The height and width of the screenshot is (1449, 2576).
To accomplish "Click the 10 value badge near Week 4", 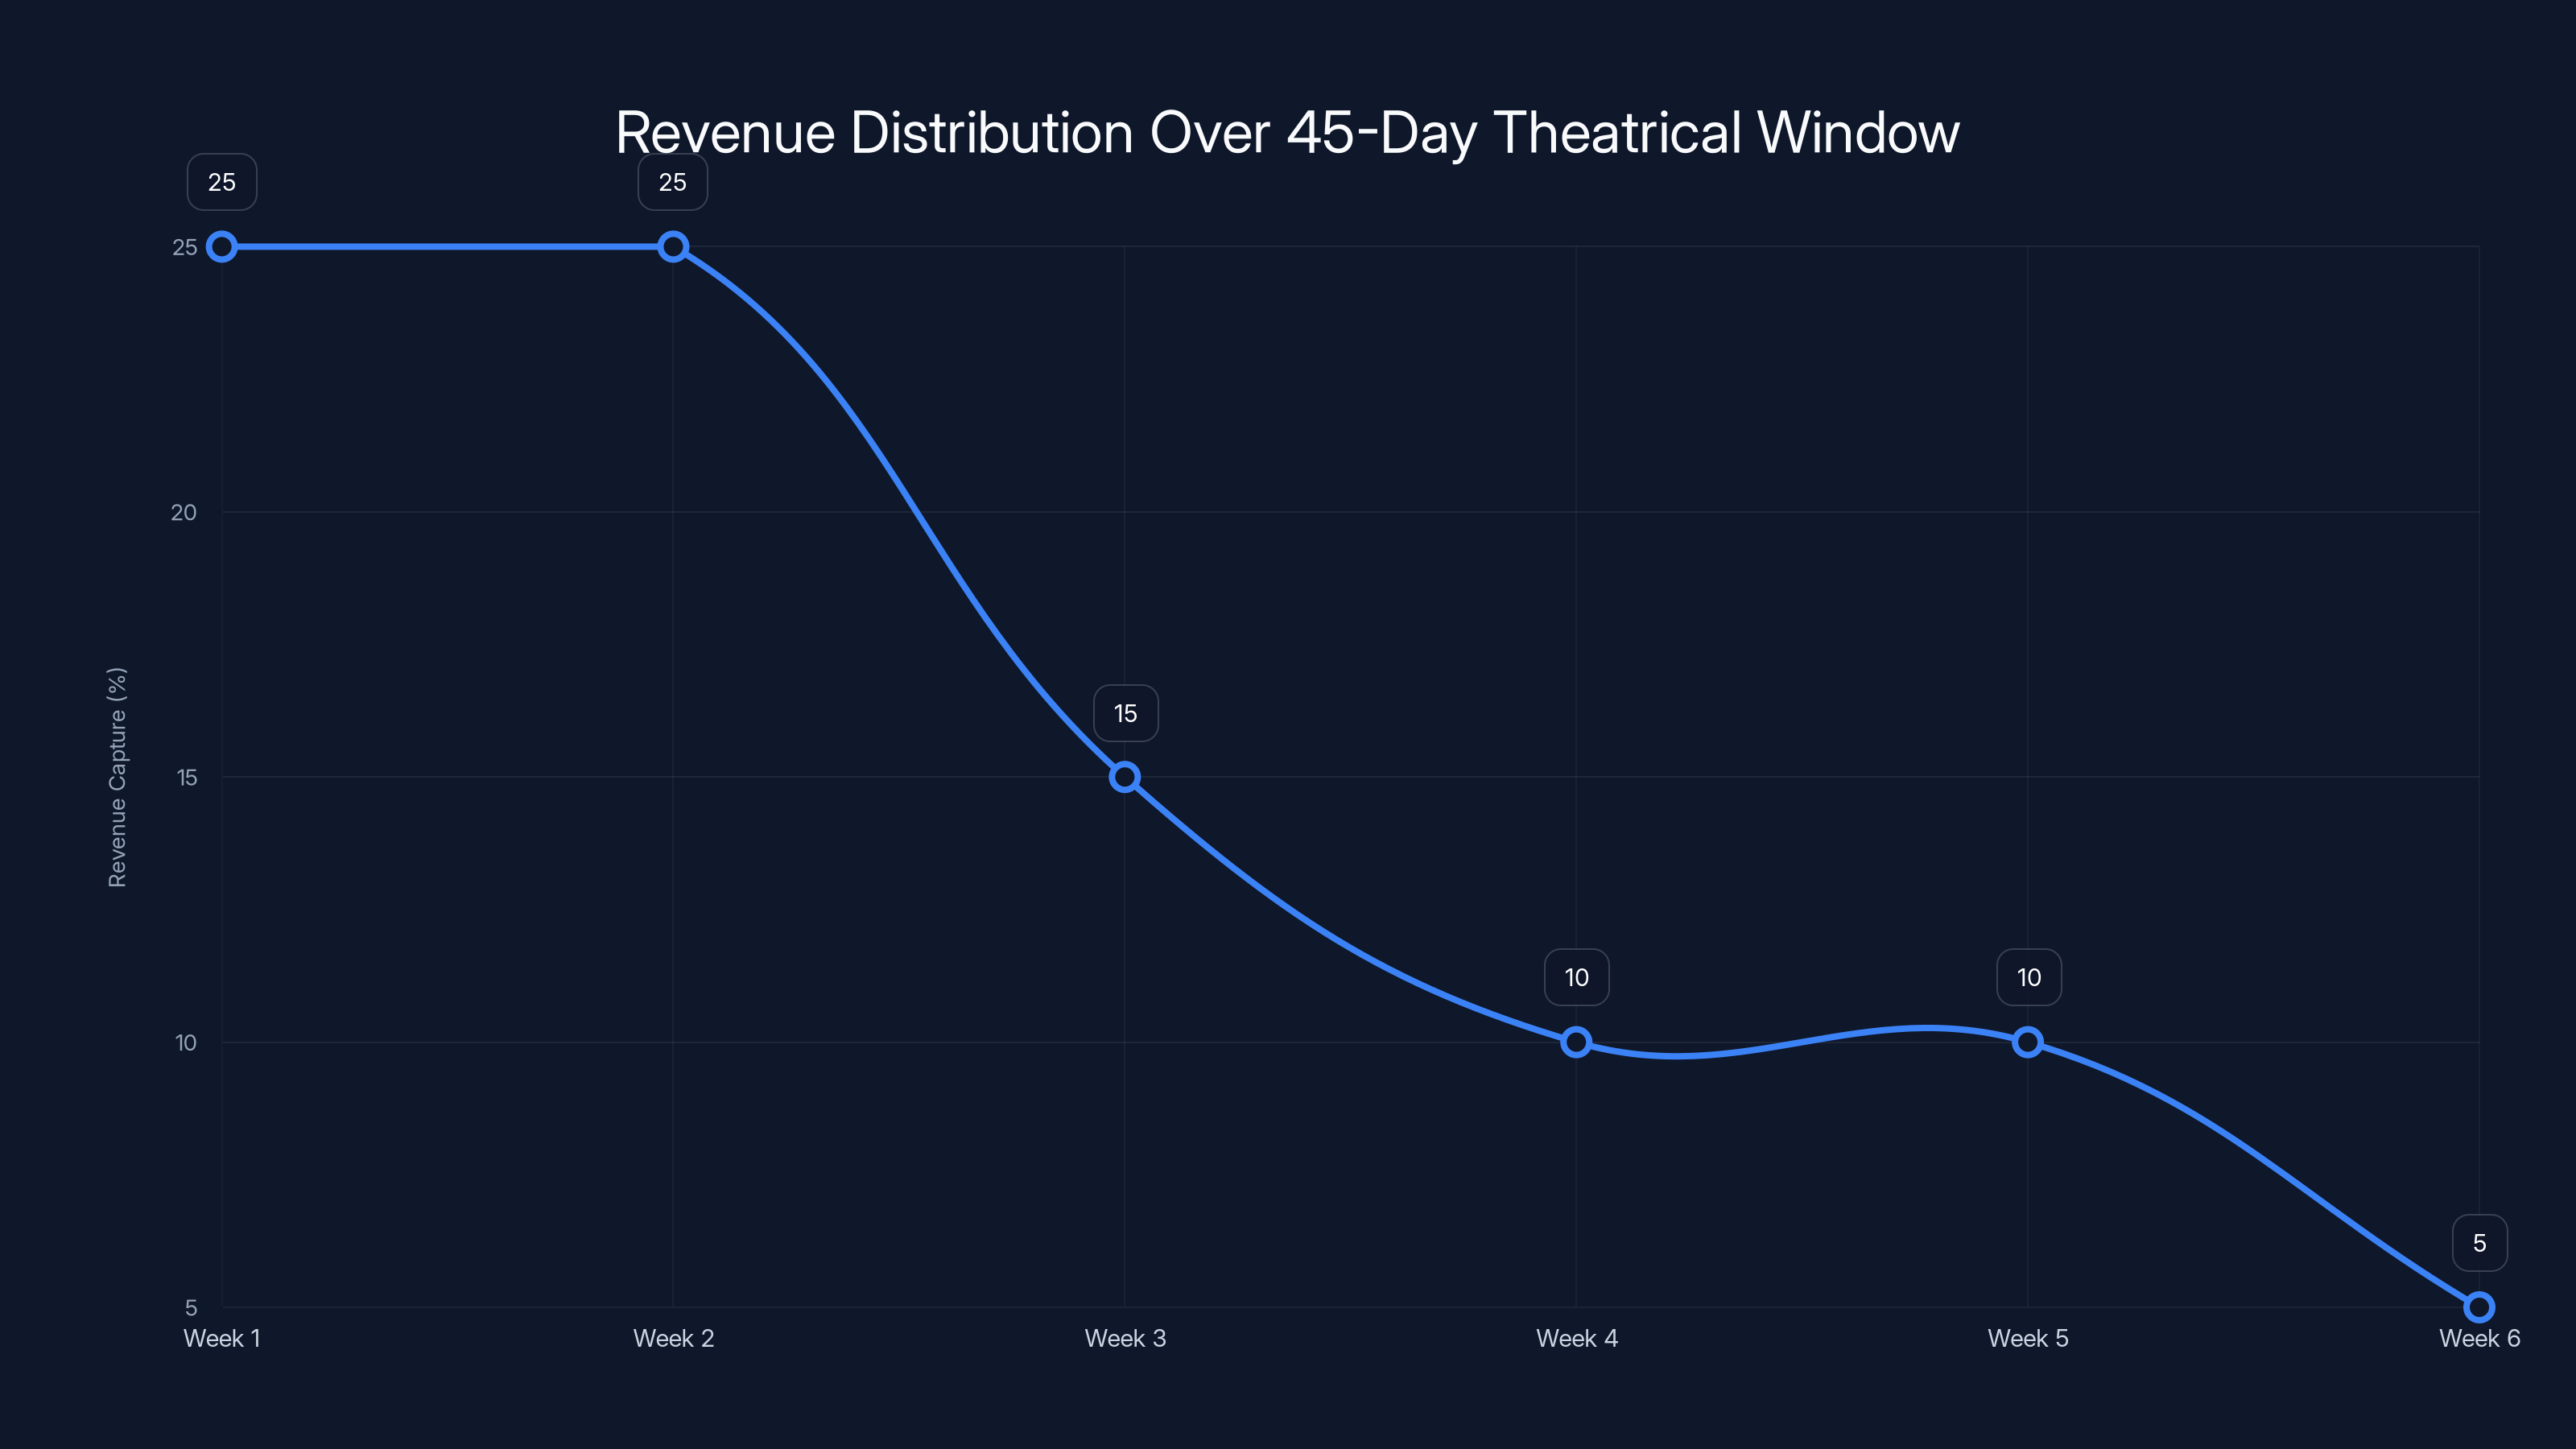I will (1576, 977).
